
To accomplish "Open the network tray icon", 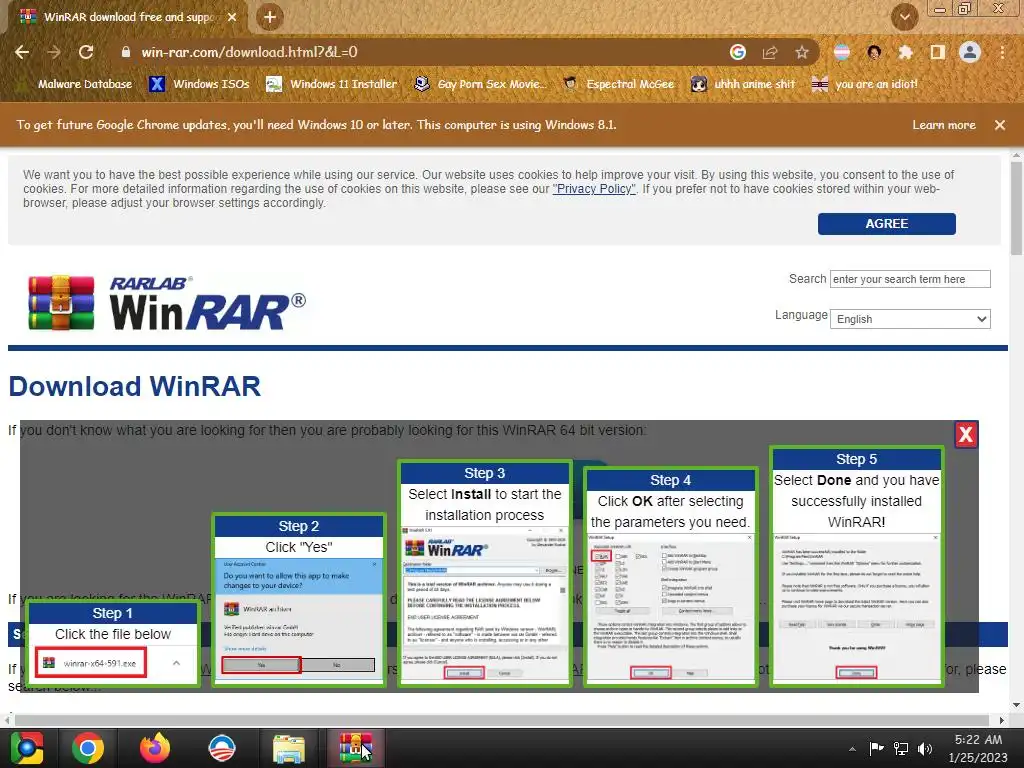I will [x=901, y=749].
